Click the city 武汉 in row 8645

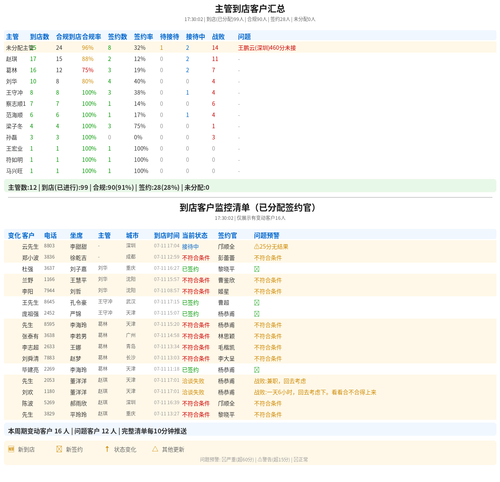131,302
